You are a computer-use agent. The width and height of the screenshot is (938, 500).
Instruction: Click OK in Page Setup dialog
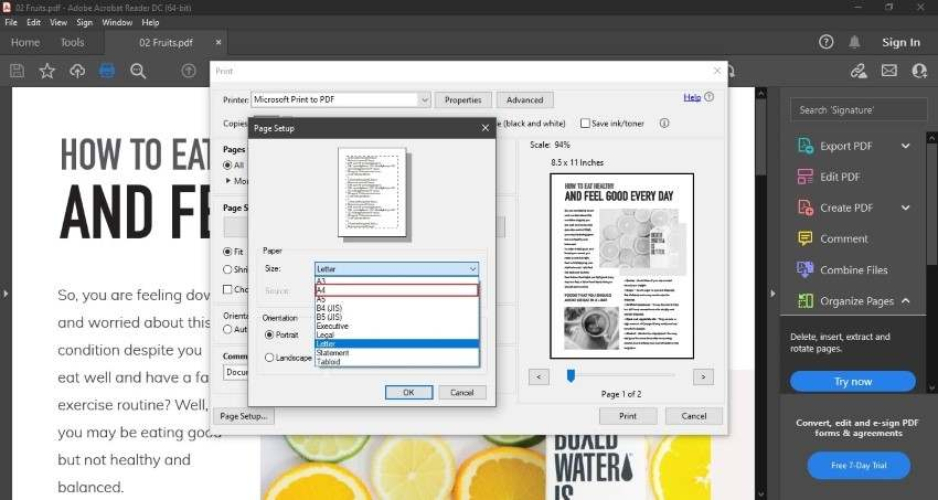tap(409, 392)
